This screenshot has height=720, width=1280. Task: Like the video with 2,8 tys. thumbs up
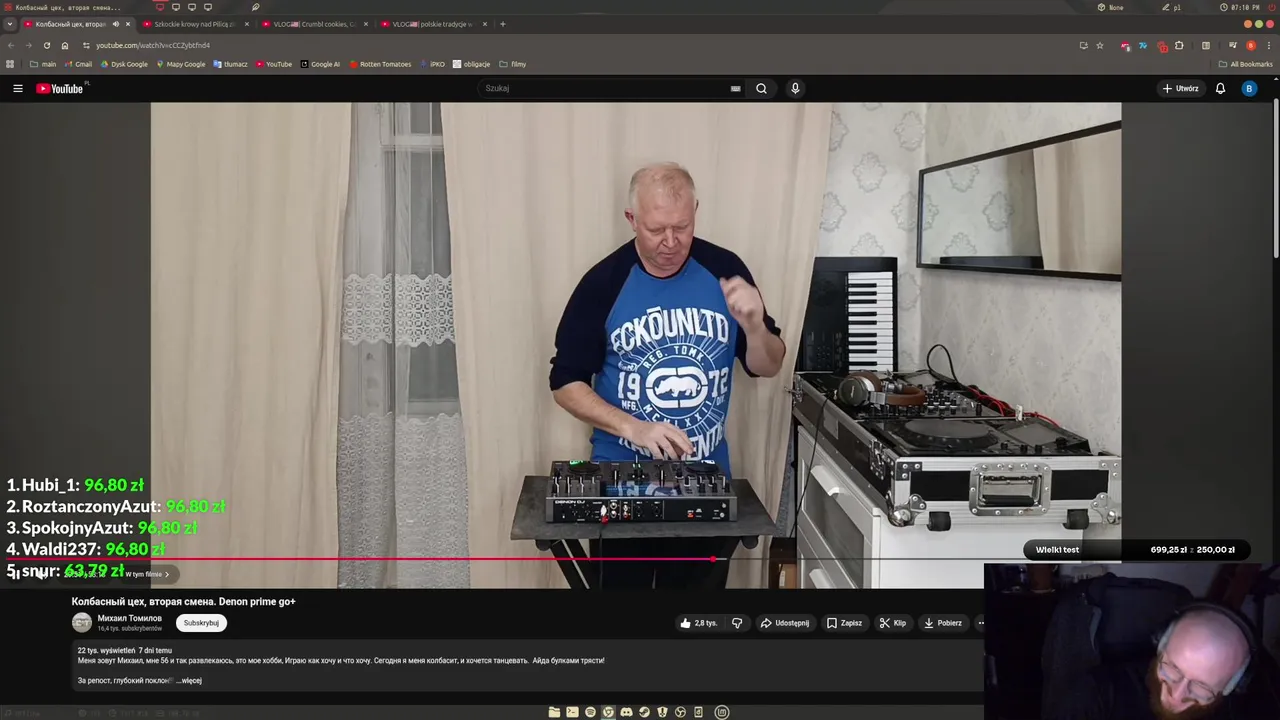coord(699,623)
